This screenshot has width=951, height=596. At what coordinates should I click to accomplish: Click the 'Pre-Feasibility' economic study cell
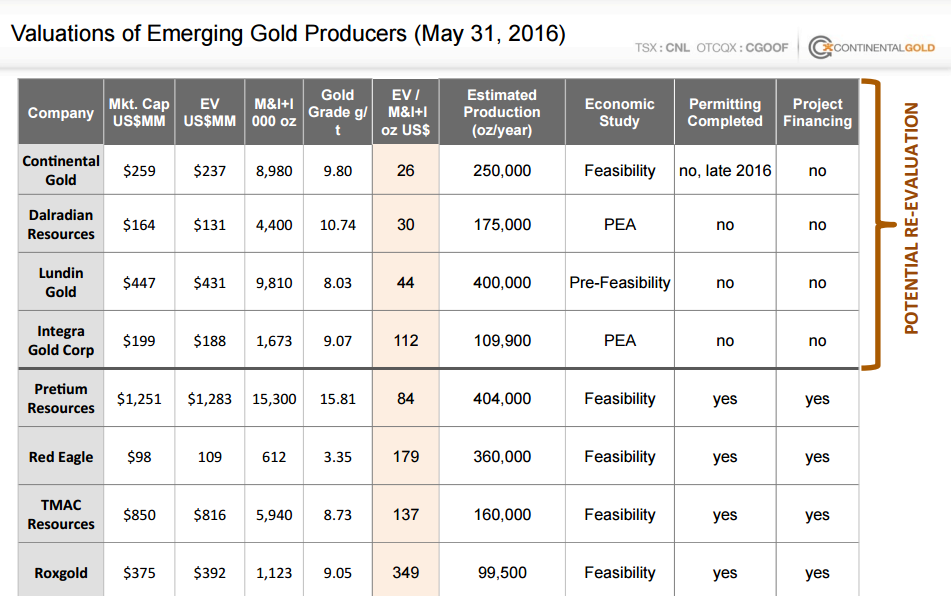[x=619, y=283]
